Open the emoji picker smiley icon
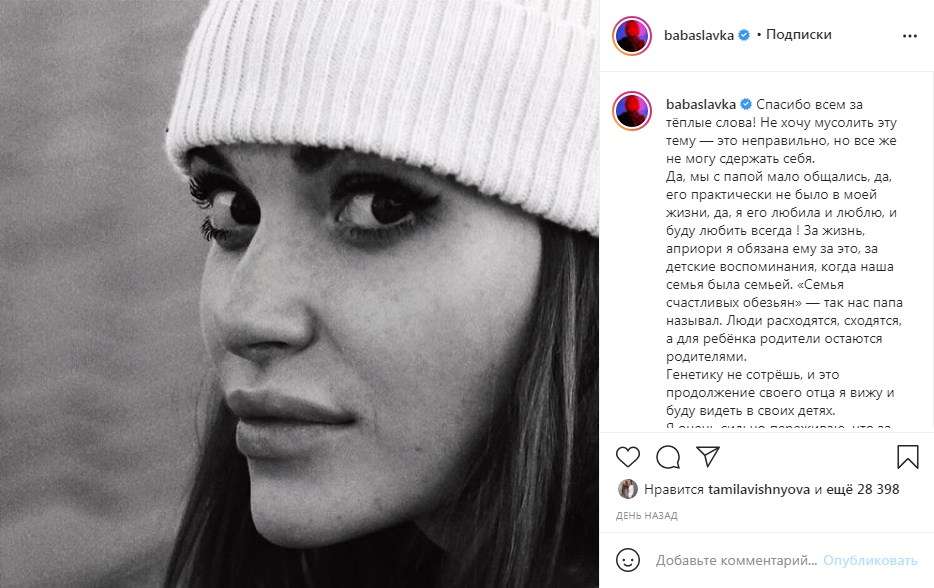Viewport: 934px width, 588px height. 628,560
